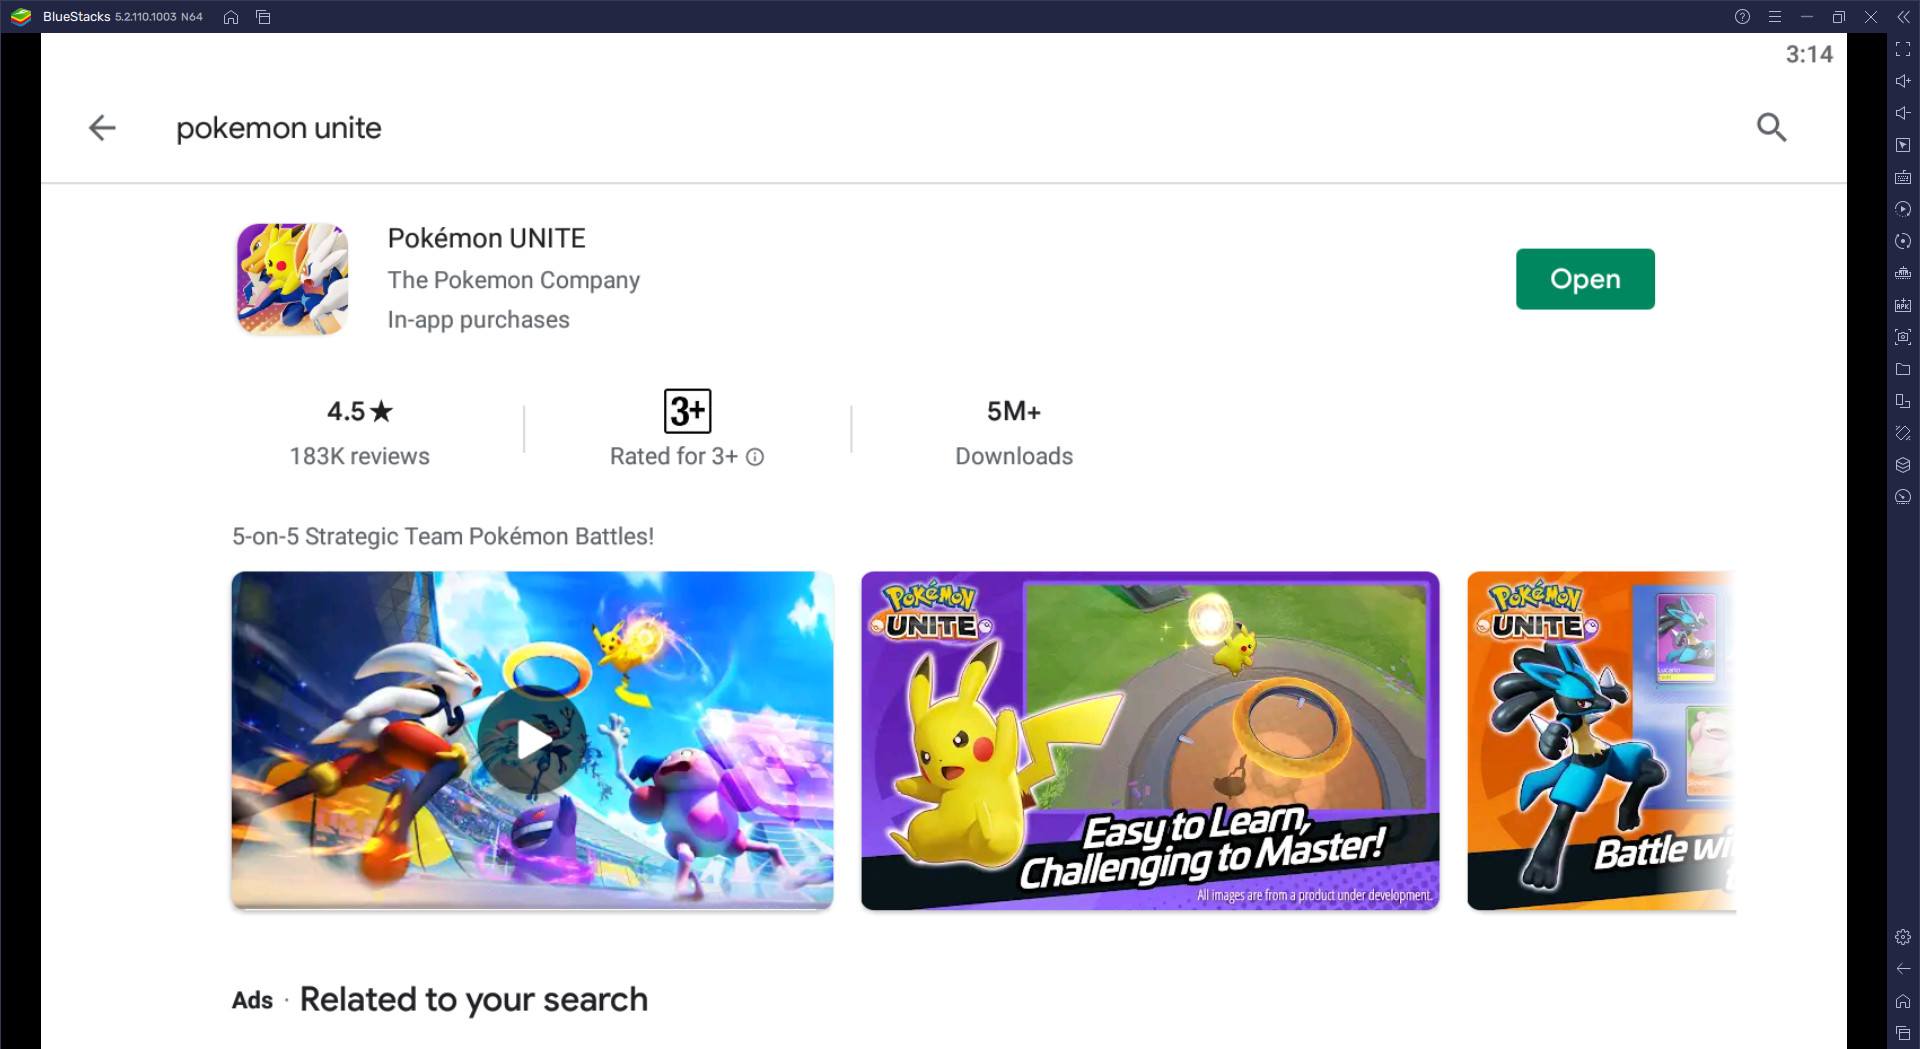Image resolution: width=1920 pixels, height=1049 pixels.
Task: Open the stacked-layers sidebar icon
Action: click(1903, 465)
